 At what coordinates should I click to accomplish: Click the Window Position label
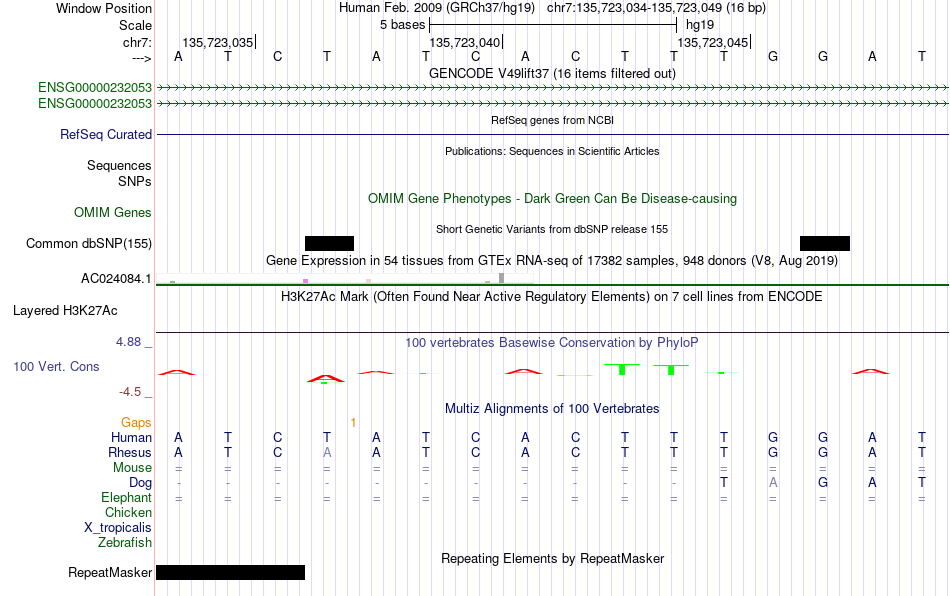pos(104,8)
